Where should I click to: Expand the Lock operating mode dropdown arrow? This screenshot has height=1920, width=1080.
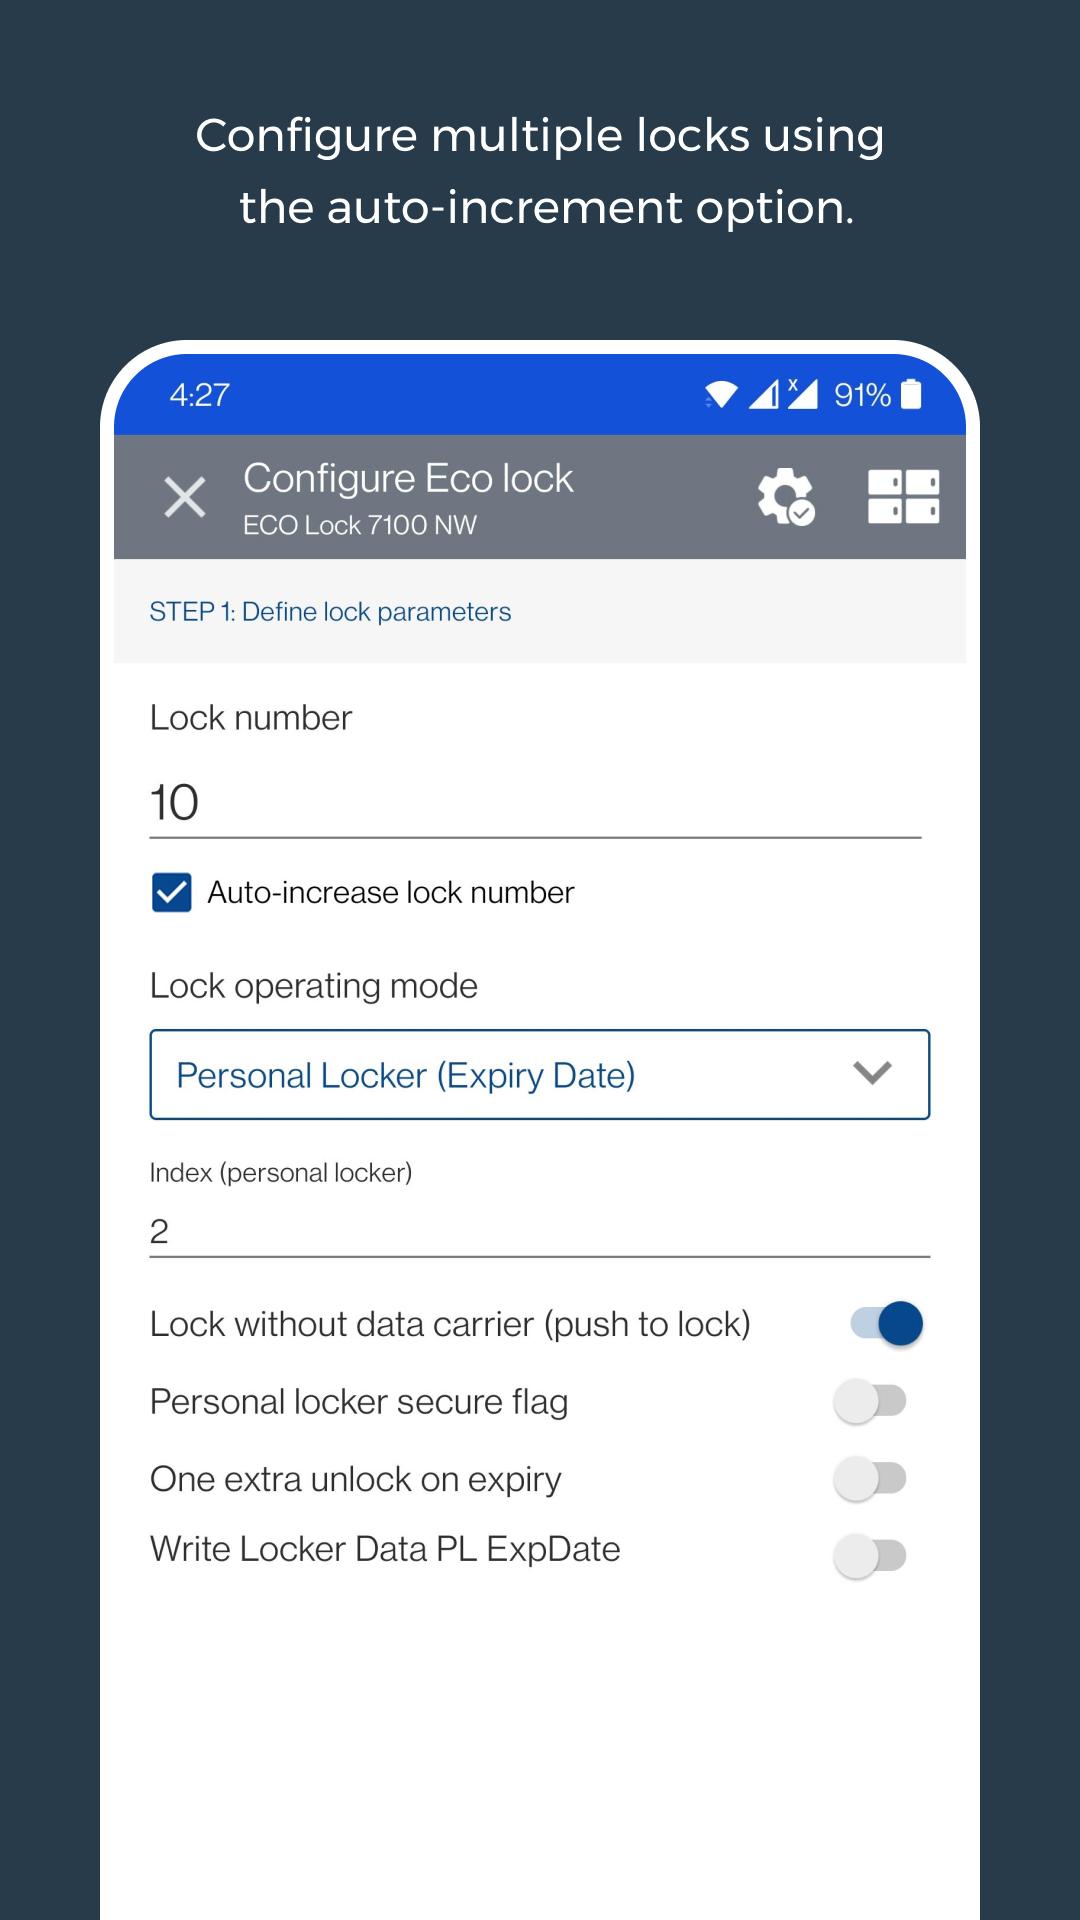coord(872,1074)
